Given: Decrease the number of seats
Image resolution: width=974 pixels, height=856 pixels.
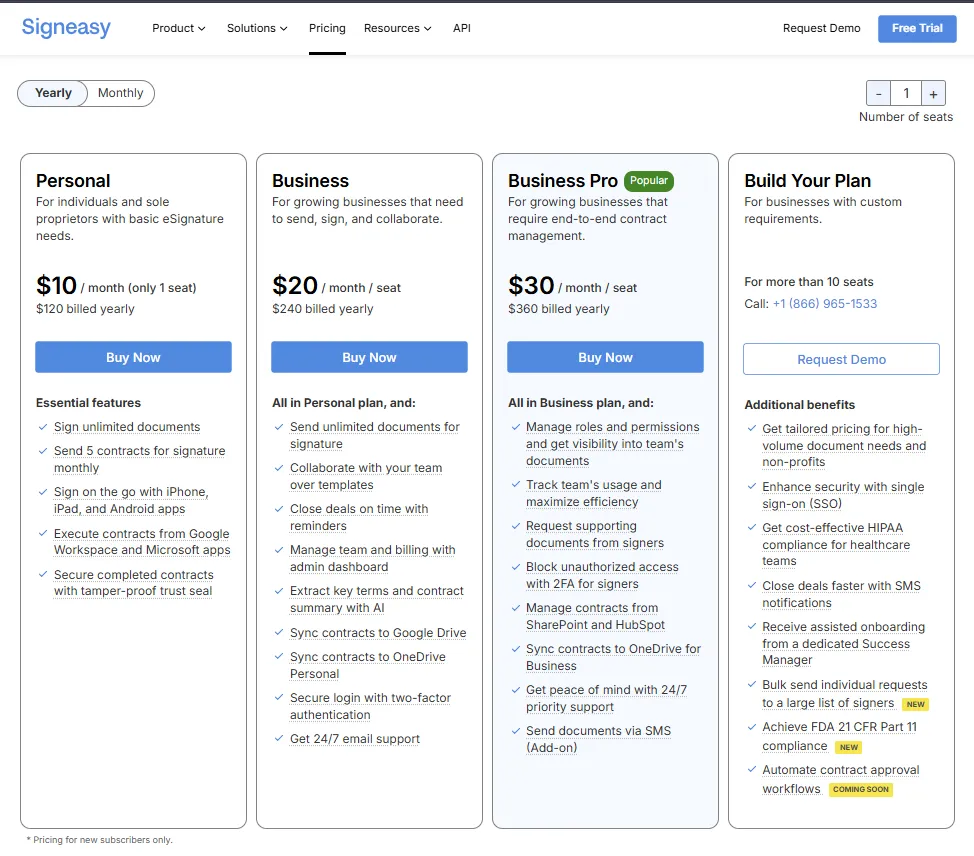Looking at the screenshot, I should point(878,92).
